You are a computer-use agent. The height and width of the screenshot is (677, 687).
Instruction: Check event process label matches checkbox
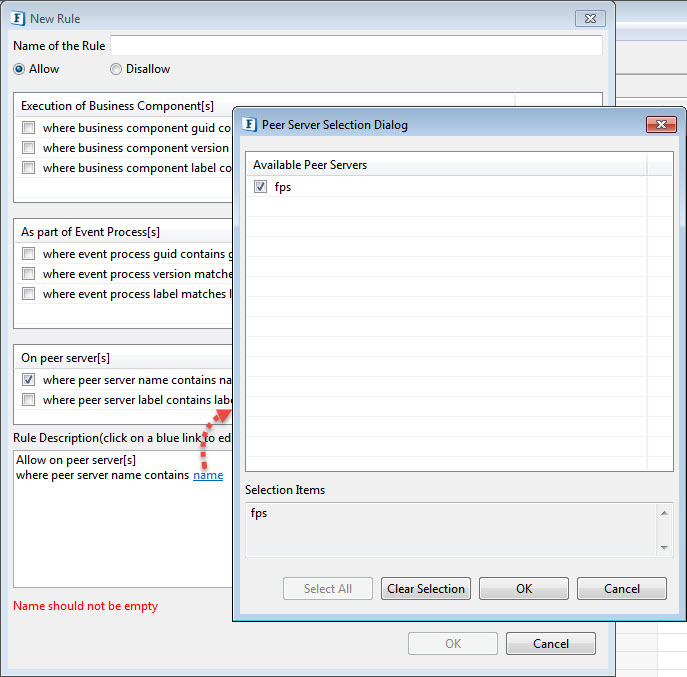pos(29,294)
